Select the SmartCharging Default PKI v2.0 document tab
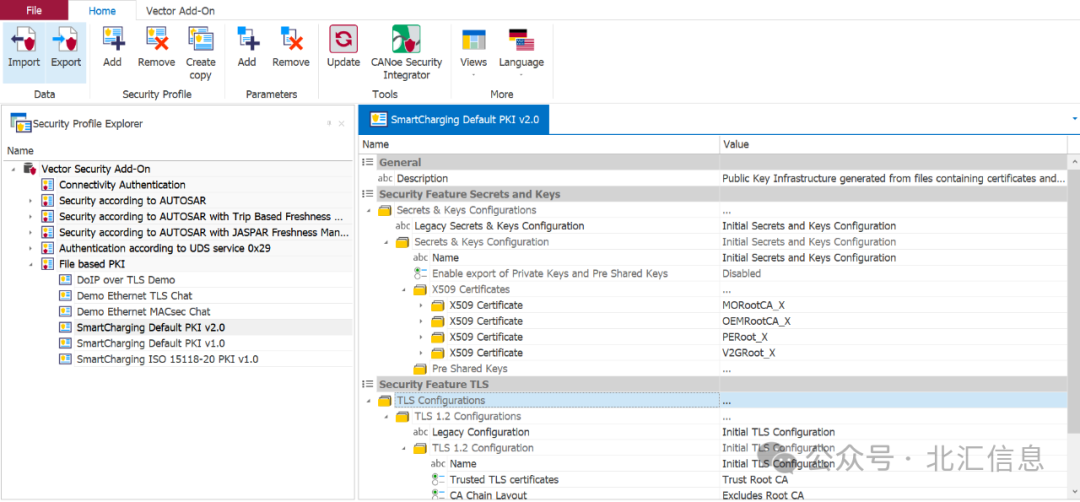The width and height of the screenshot is (1080, 502). (455, 119)
